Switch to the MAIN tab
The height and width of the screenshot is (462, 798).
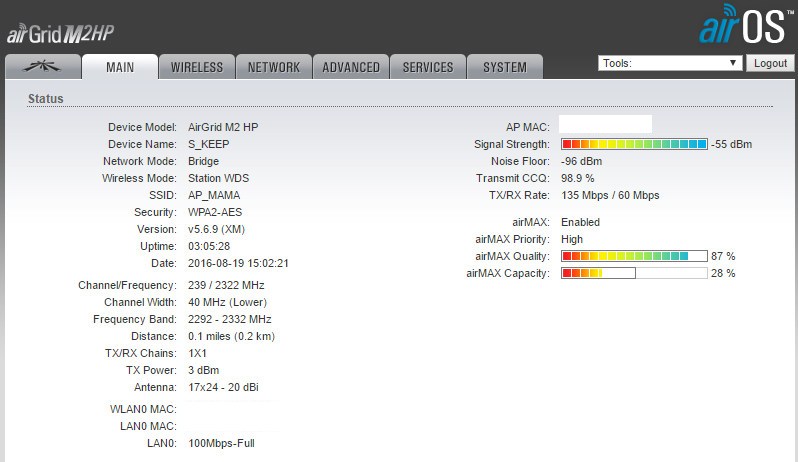(x=120, y=67)
